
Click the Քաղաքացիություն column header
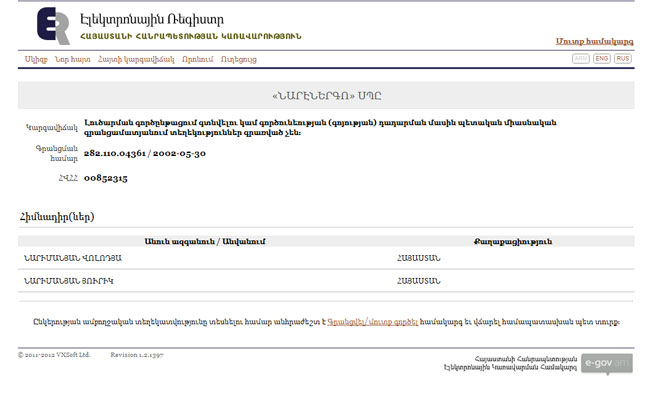(513, 241)
